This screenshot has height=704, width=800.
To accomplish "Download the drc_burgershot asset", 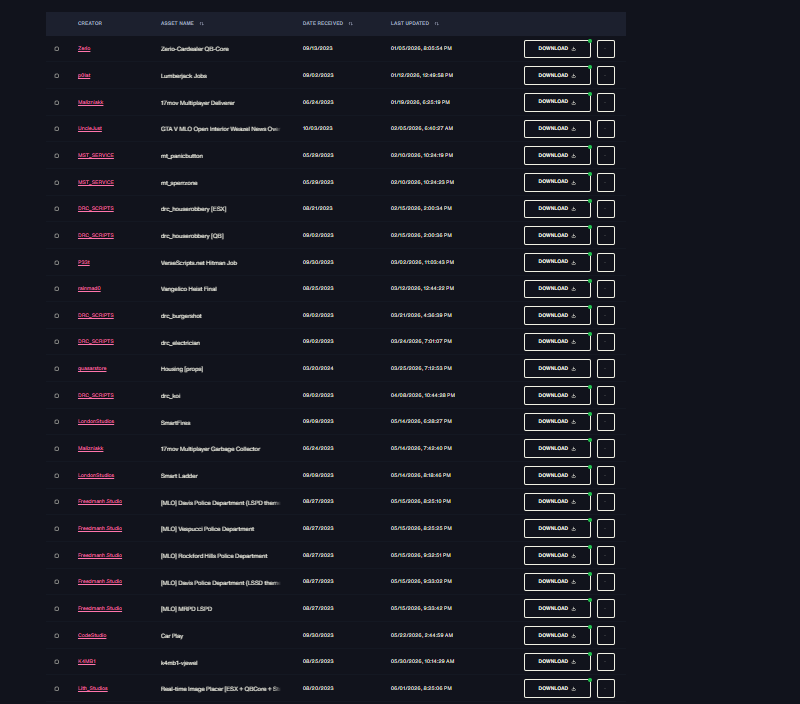I will 557,315.
